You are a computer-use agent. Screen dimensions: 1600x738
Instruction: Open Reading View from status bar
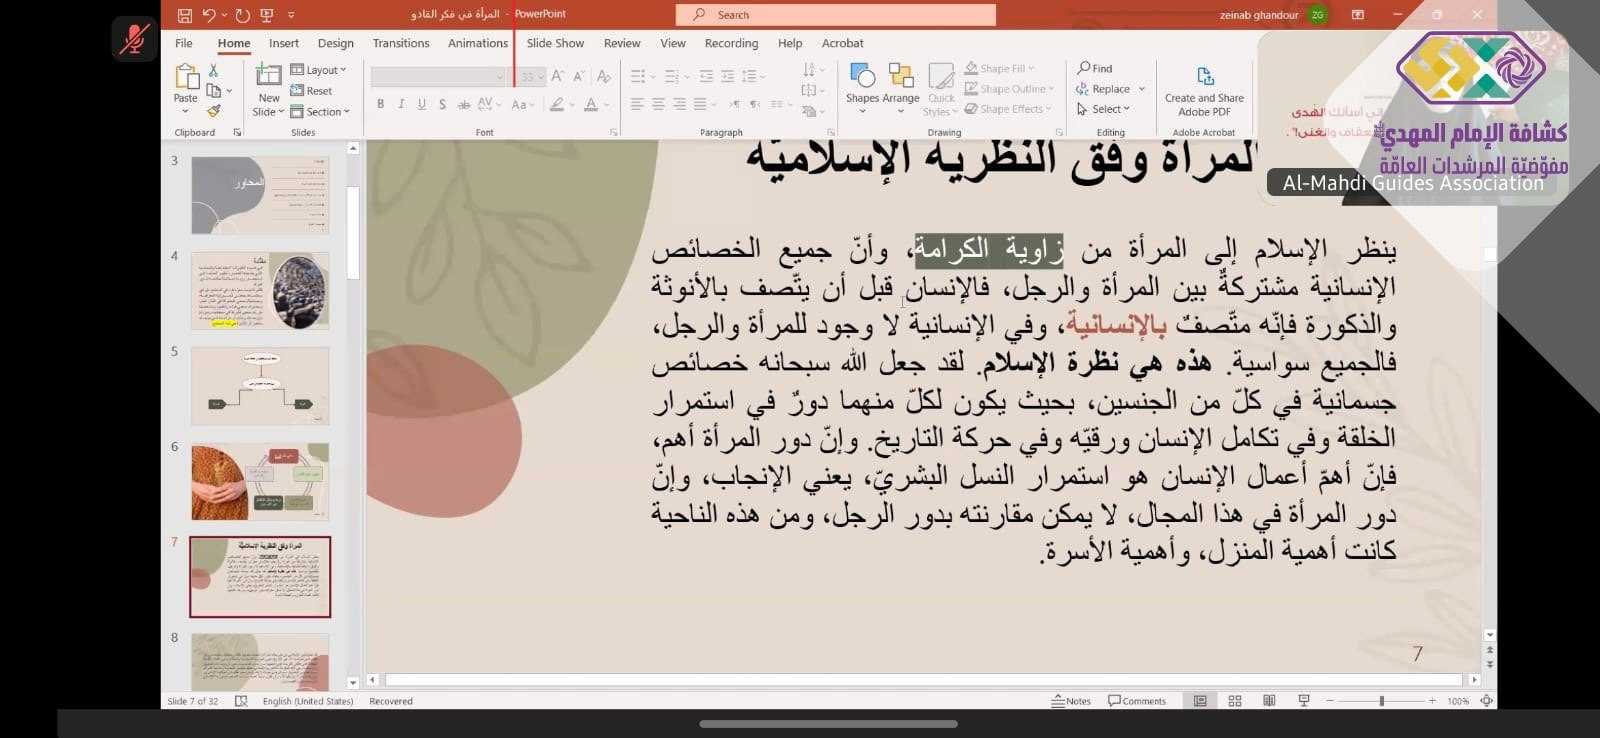[x=1269, y=701]
